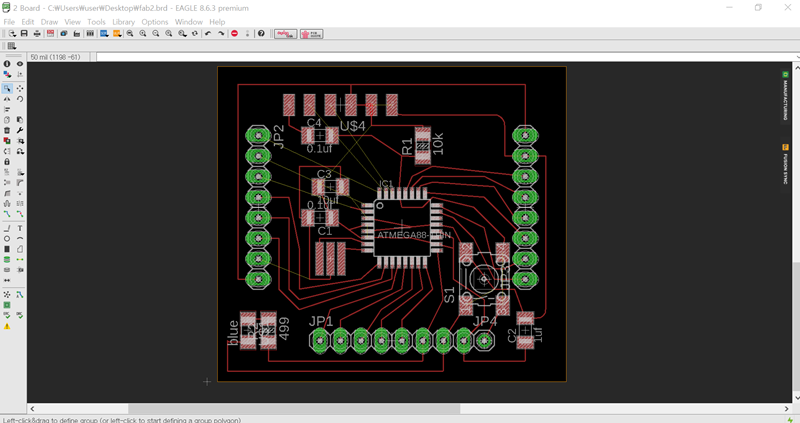Viewport: 800px width, 423px height.
Task: Open the View menu
Action: 72,22
